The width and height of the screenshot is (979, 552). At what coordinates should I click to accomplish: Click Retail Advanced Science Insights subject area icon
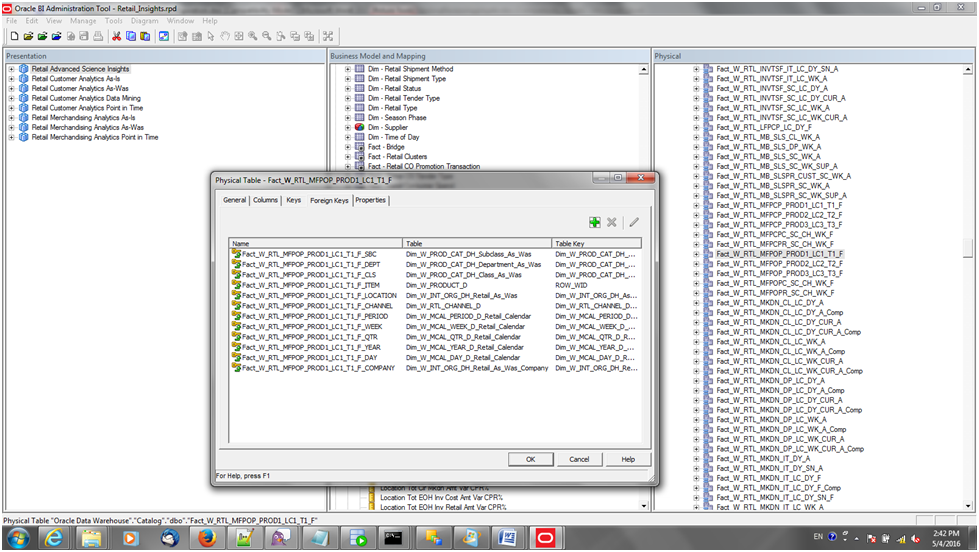(x=24, y=69)
